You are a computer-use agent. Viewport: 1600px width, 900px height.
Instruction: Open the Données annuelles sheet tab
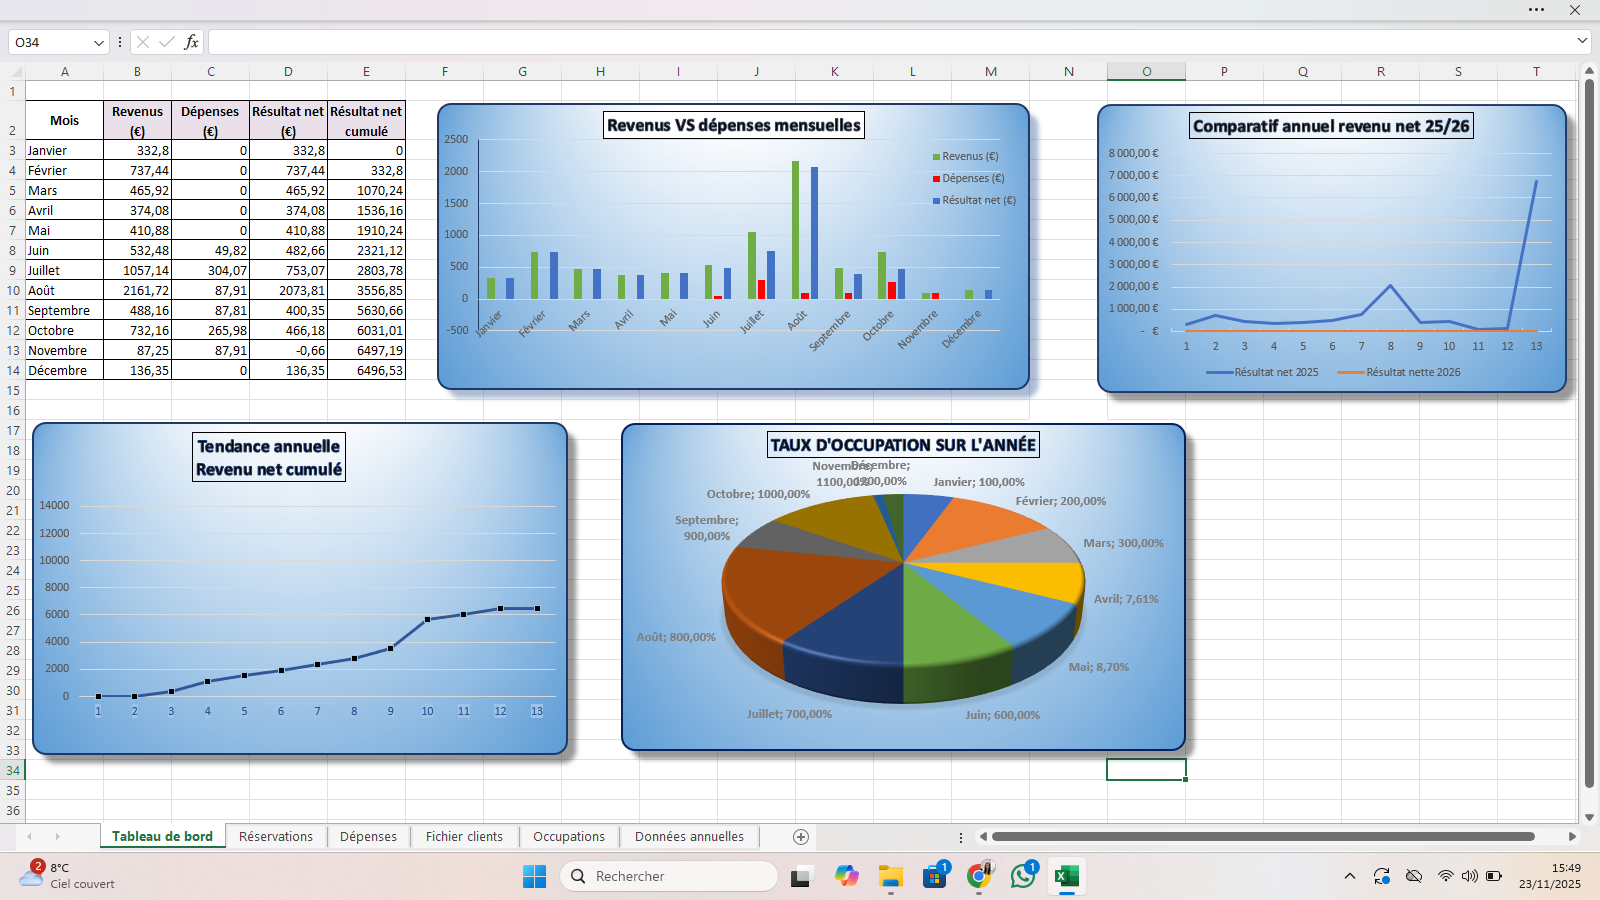coord(689,837)
